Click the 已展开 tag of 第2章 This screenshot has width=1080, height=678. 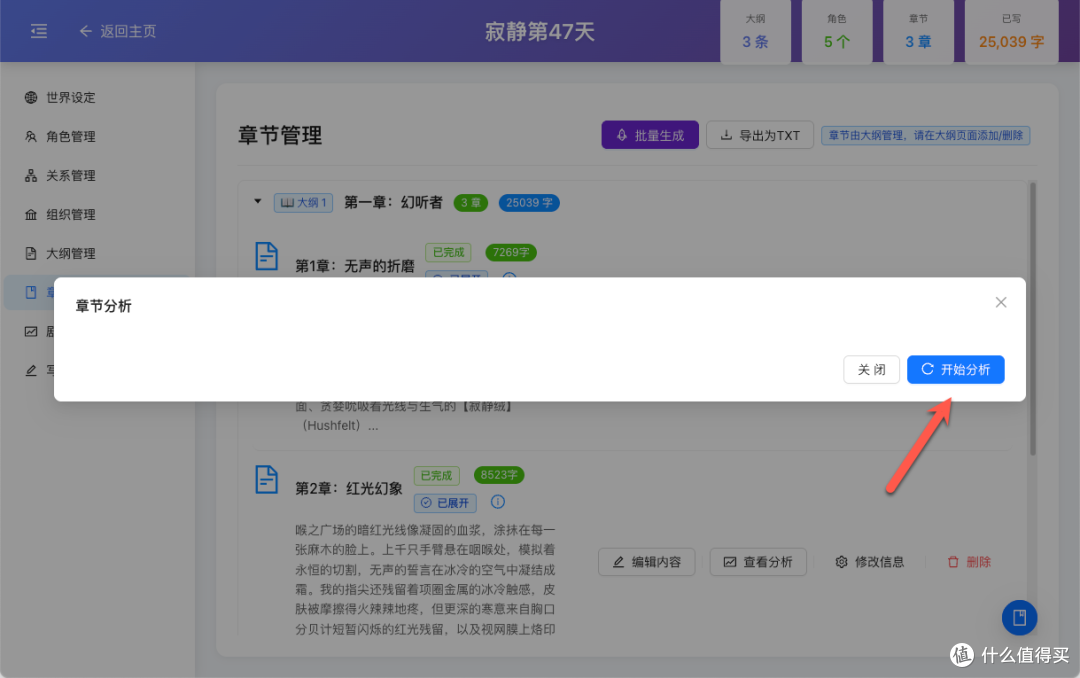click(x=445, y=503)
